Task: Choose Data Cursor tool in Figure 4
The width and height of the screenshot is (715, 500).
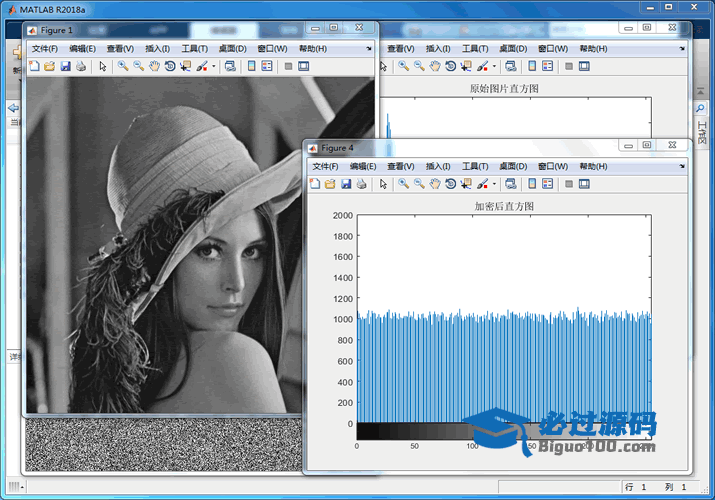Action: pos(466,184)
